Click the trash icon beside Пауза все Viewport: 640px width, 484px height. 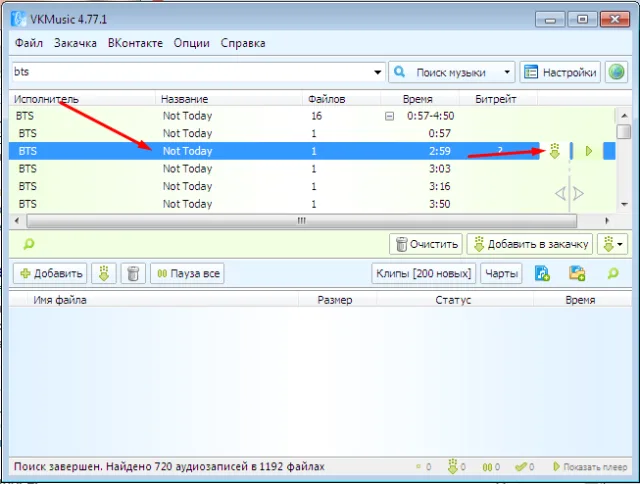tap(133, 273)
